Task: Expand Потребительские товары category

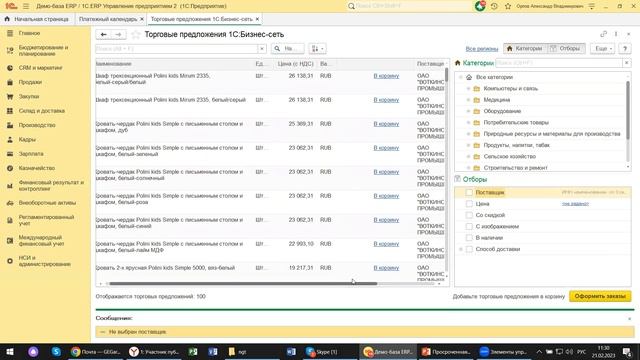Action: 468,122
